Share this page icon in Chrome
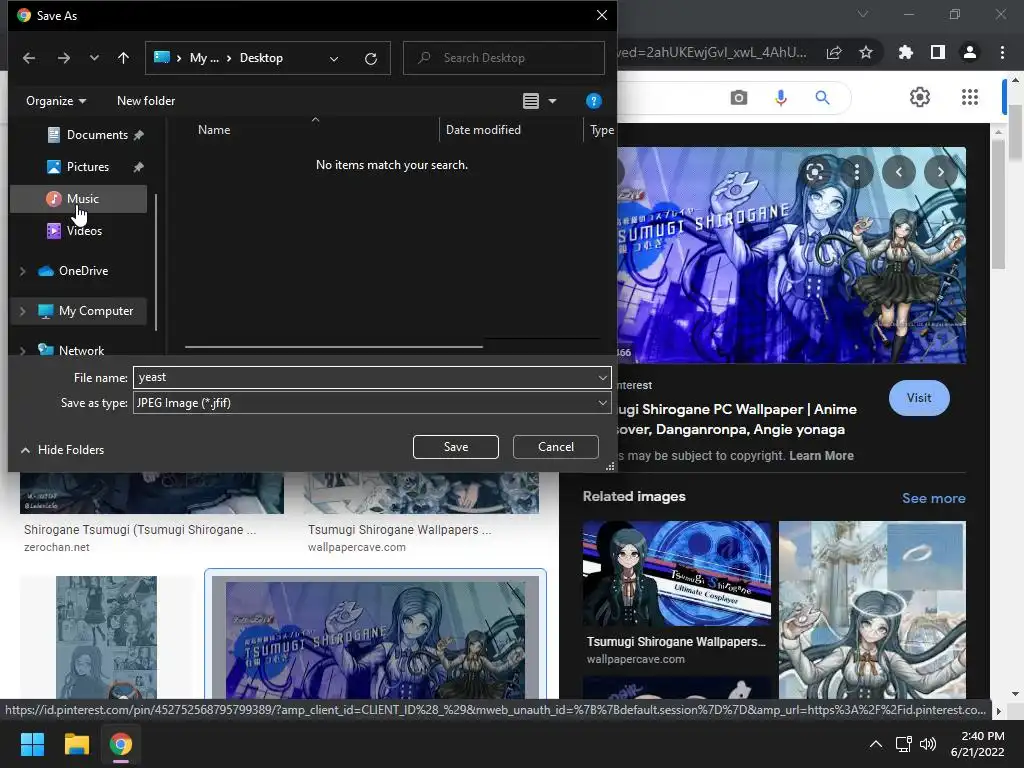This screenshot has width=1024, height=768. pyautogui.click(x=834, y=52)
